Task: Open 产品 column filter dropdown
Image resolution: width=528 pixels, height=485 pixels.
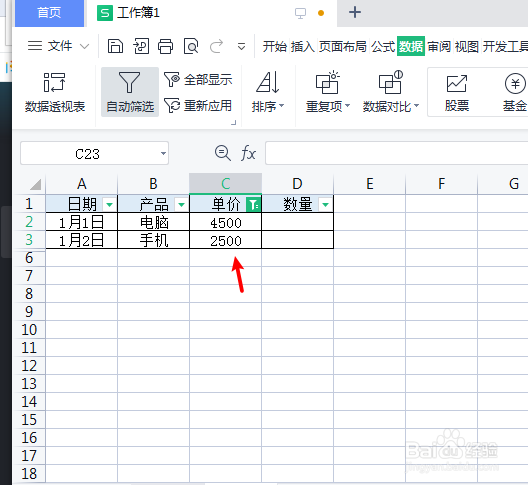Action: [x=182, y=204]
